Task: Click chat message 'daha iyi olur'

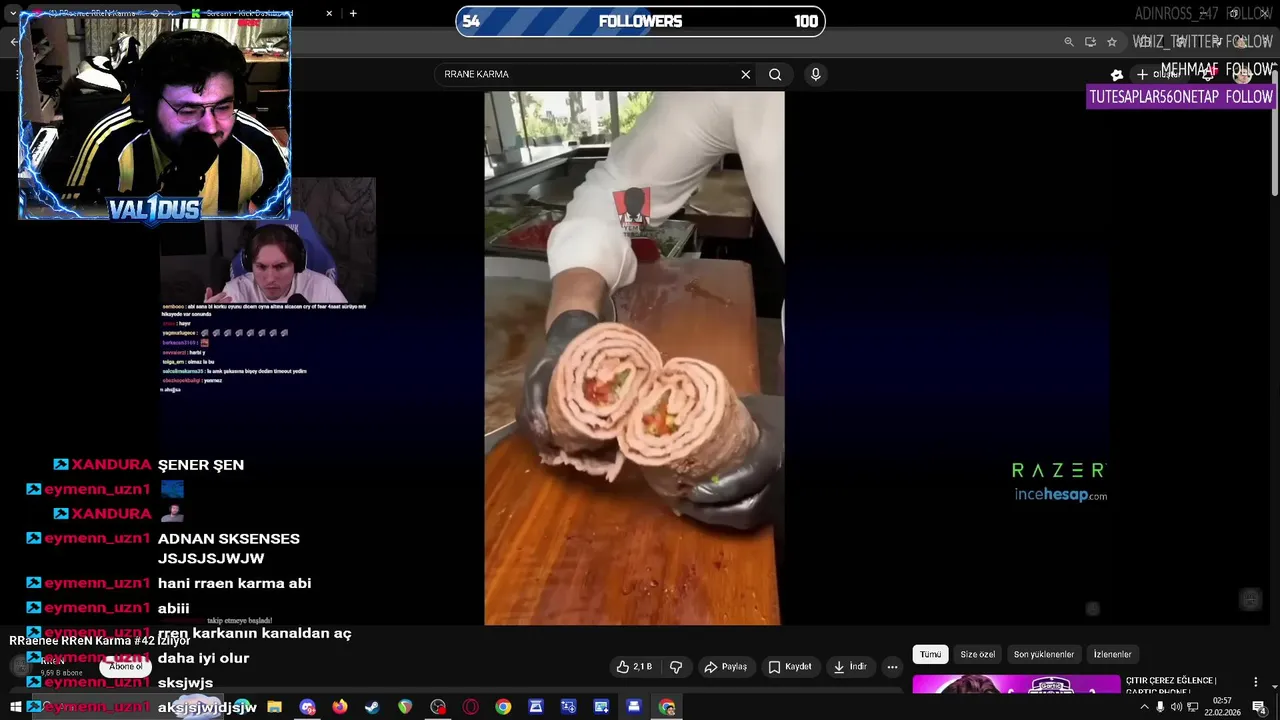Action: click(203, 658)
